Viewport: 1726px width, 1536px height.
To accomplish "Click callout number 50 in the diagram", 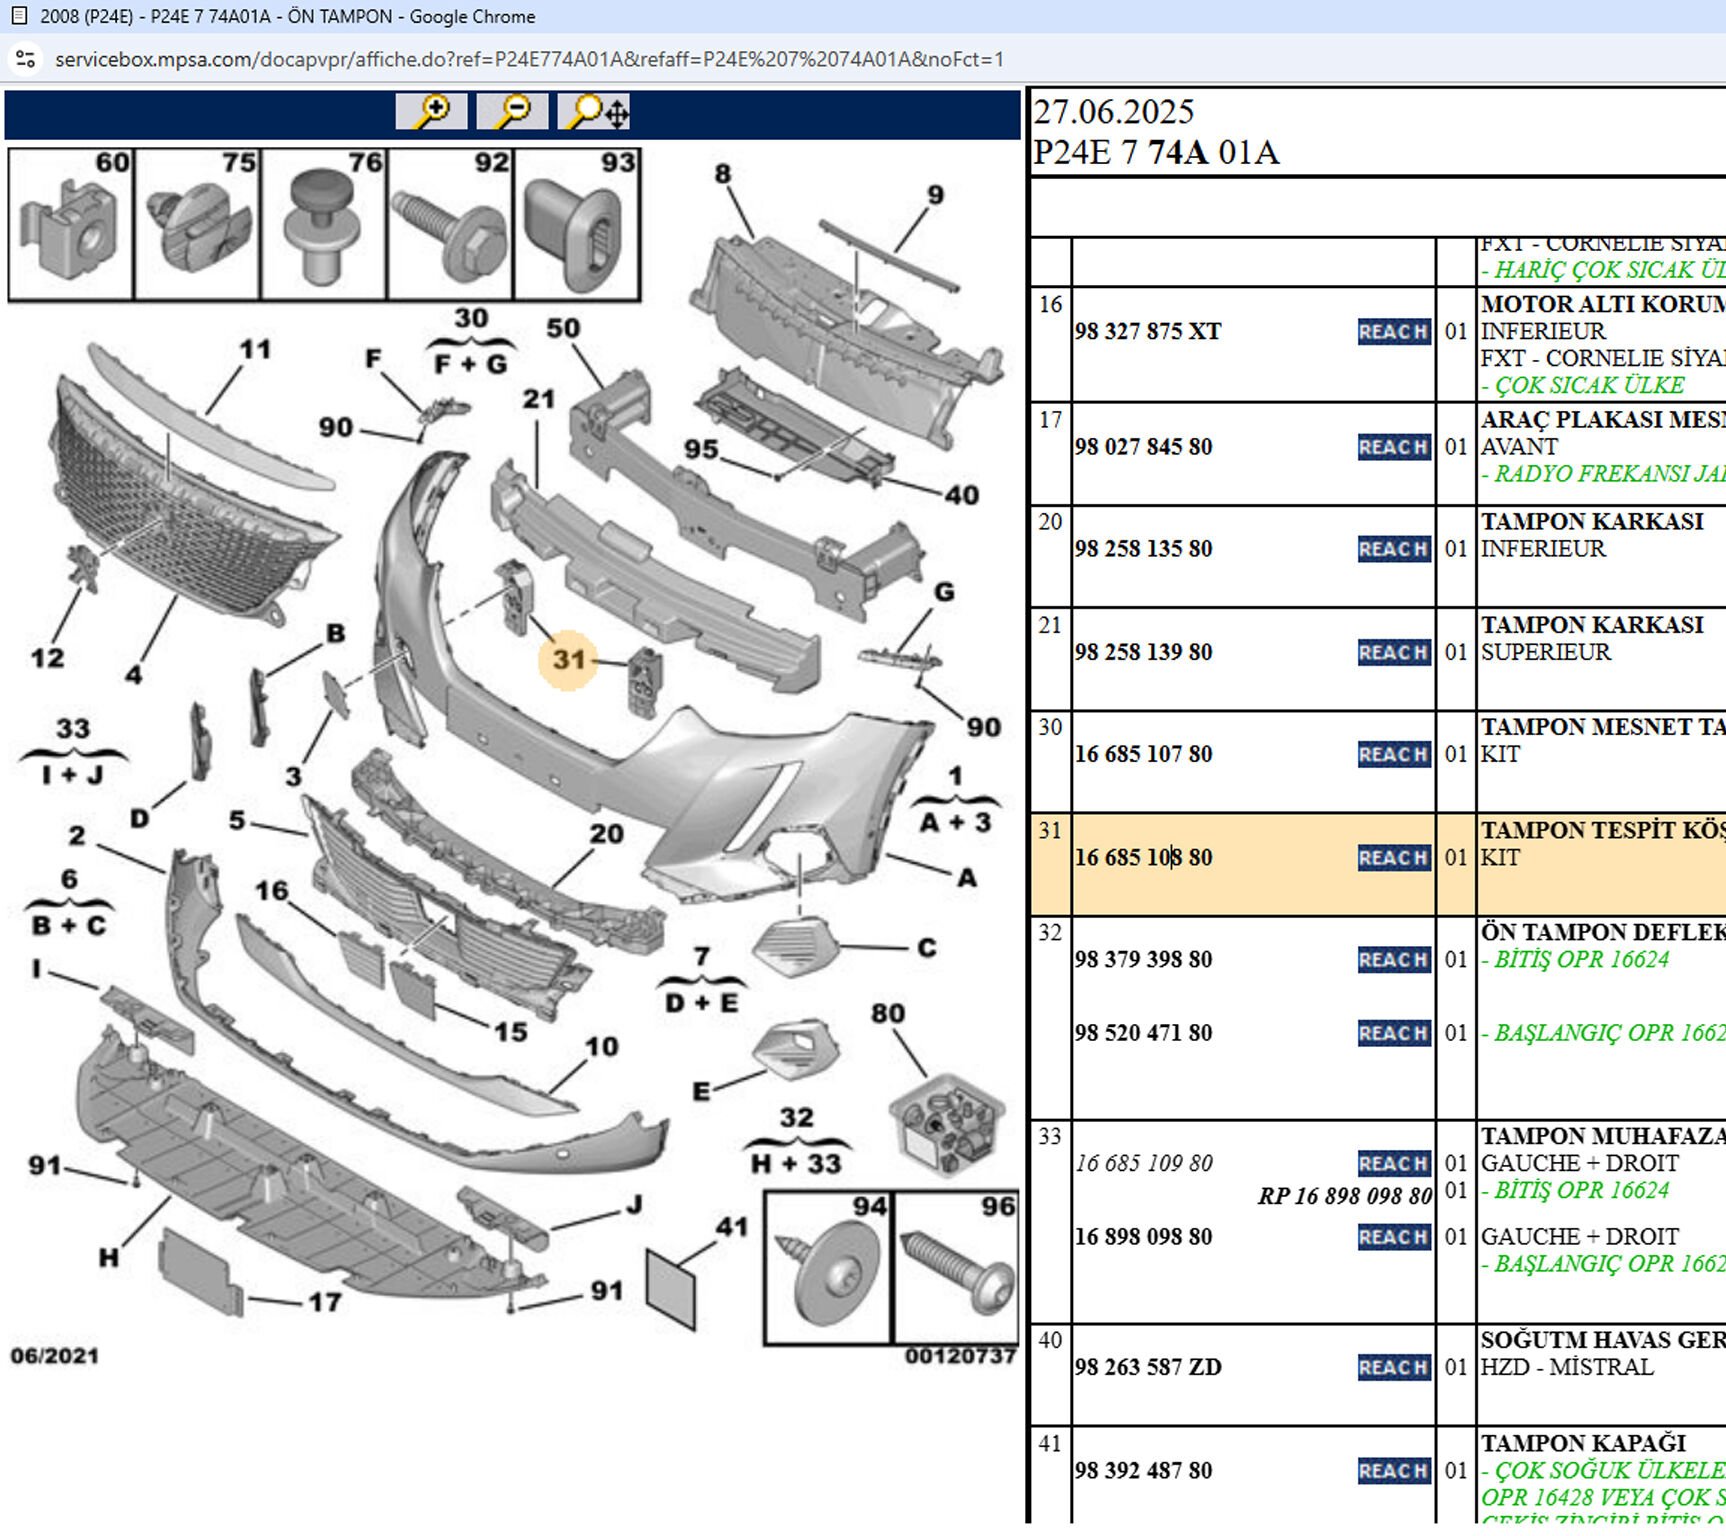I will coord(562,329).
